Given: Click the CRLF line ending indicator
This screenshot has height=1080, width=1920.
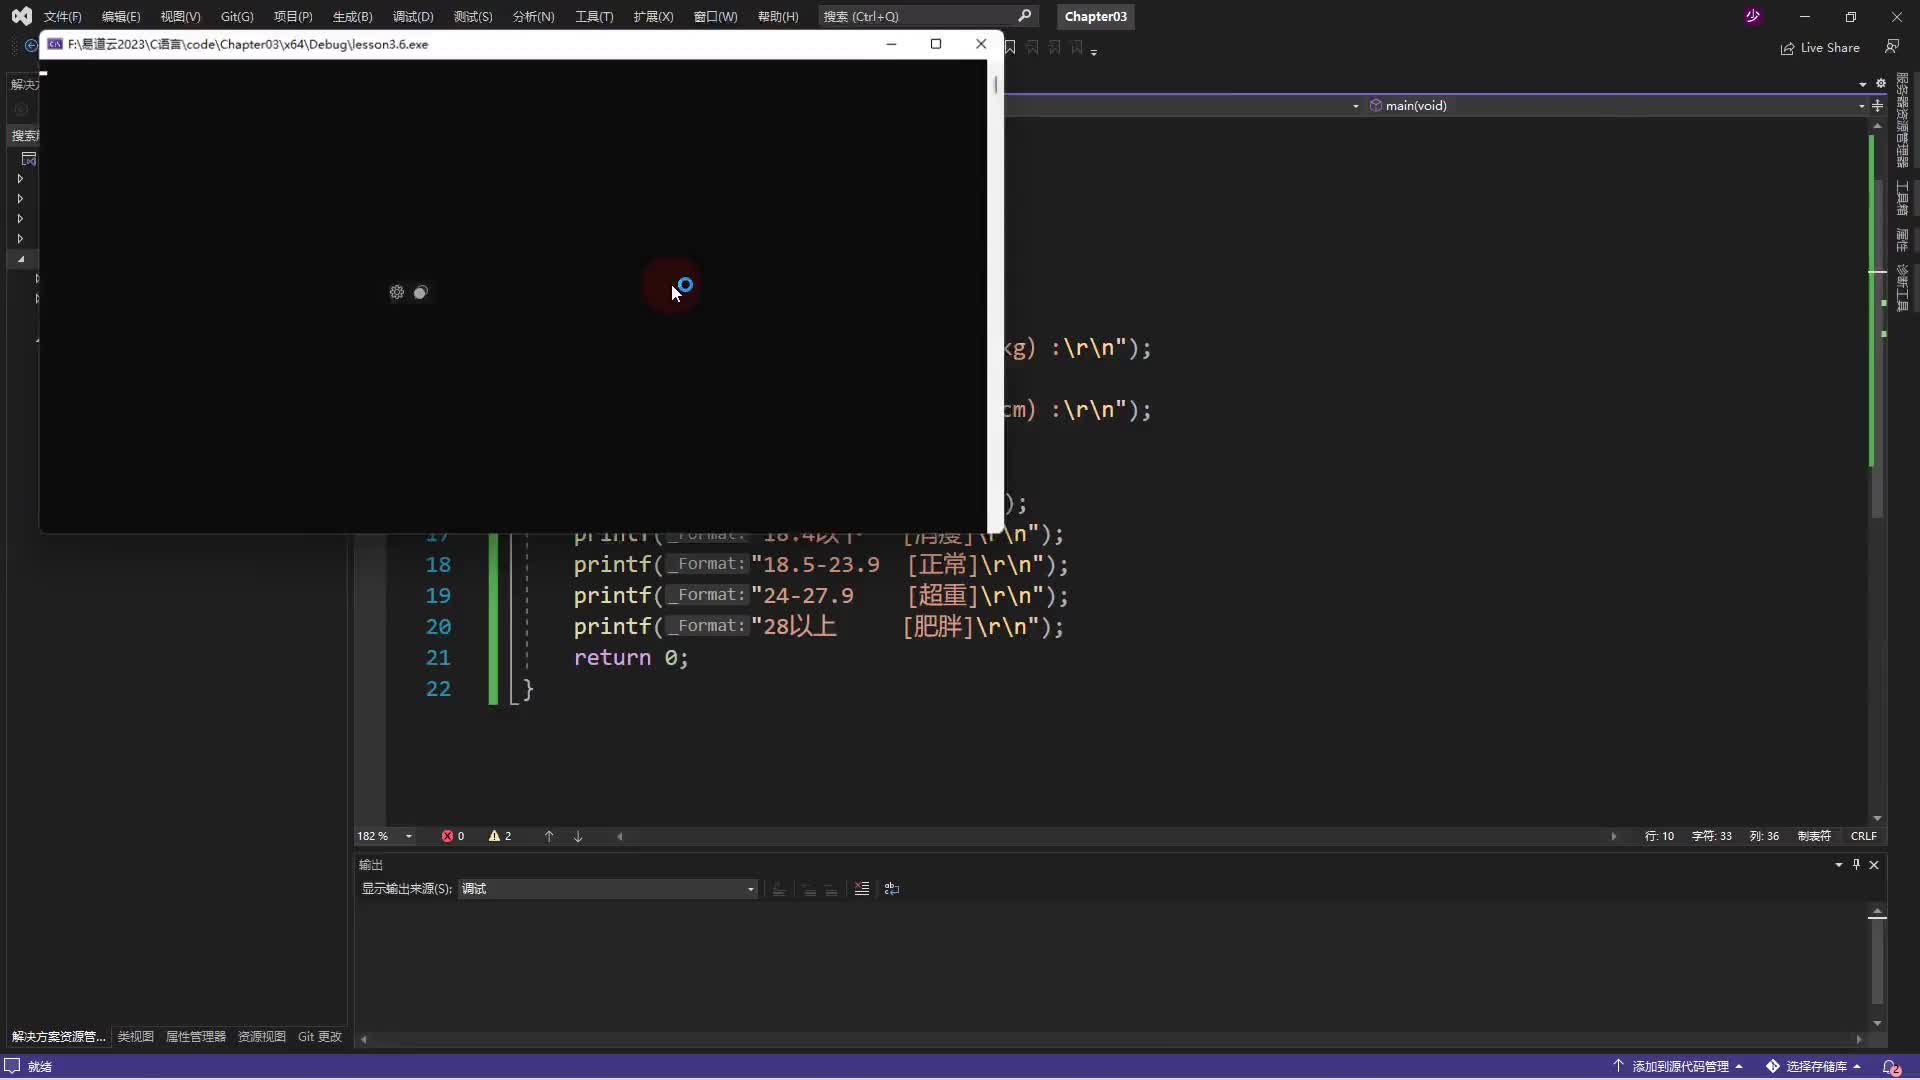Looking at the screenshot, I should [1863, 836].
